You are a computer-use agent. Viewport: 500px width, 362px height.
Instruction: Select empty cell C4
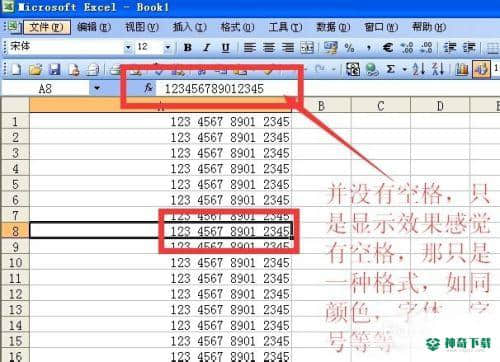coord(381,168)
